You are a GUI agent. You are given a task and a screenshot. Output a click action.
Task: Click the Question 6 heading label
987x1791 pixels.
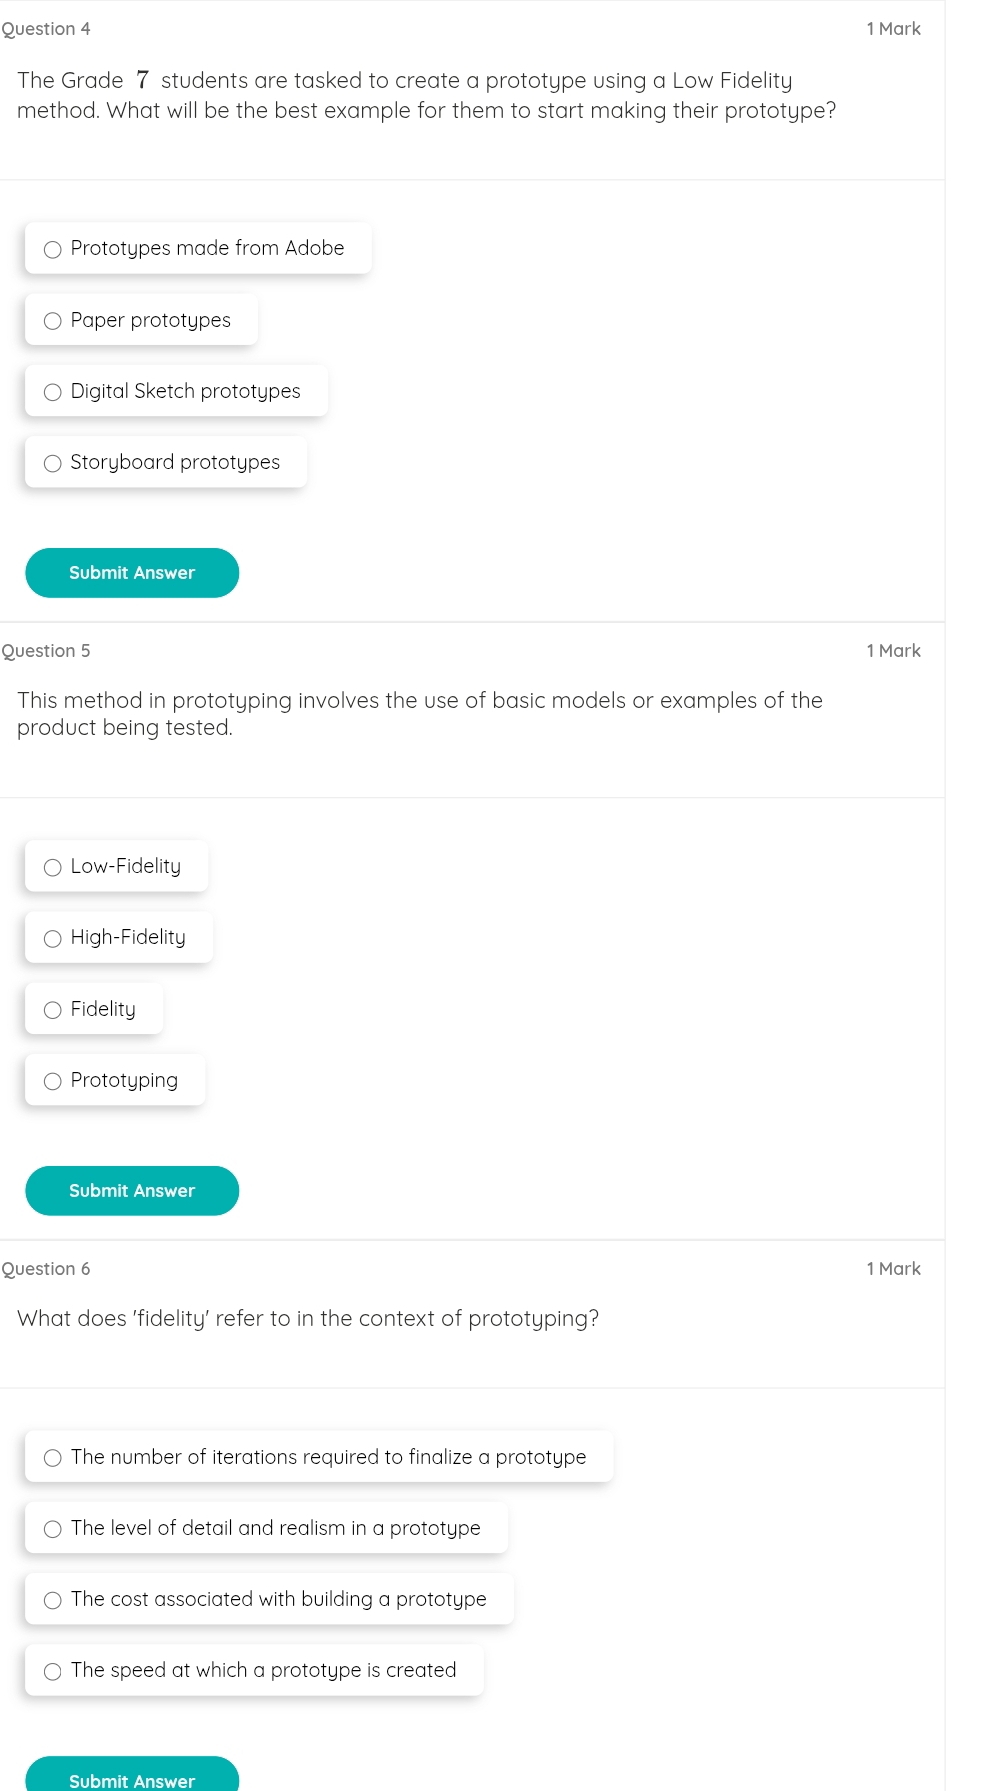tap(46, 1269)
